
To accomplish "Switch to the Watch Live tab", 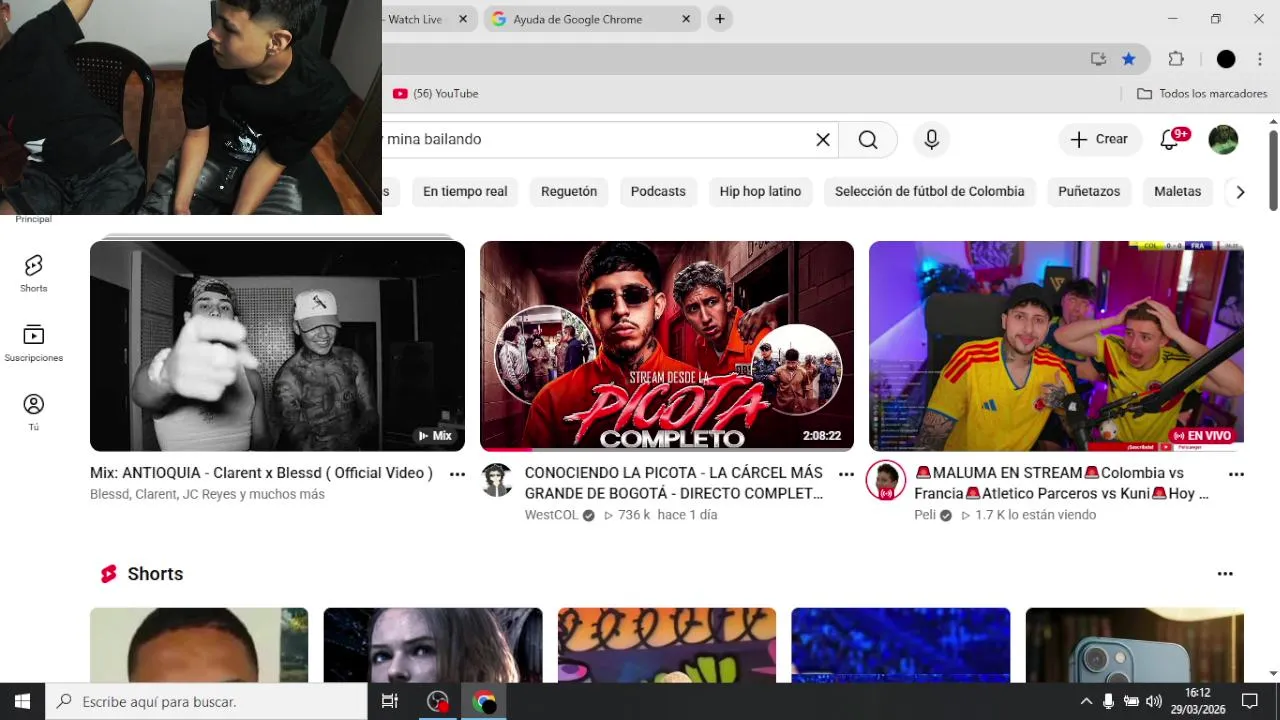I will [428, 19].
